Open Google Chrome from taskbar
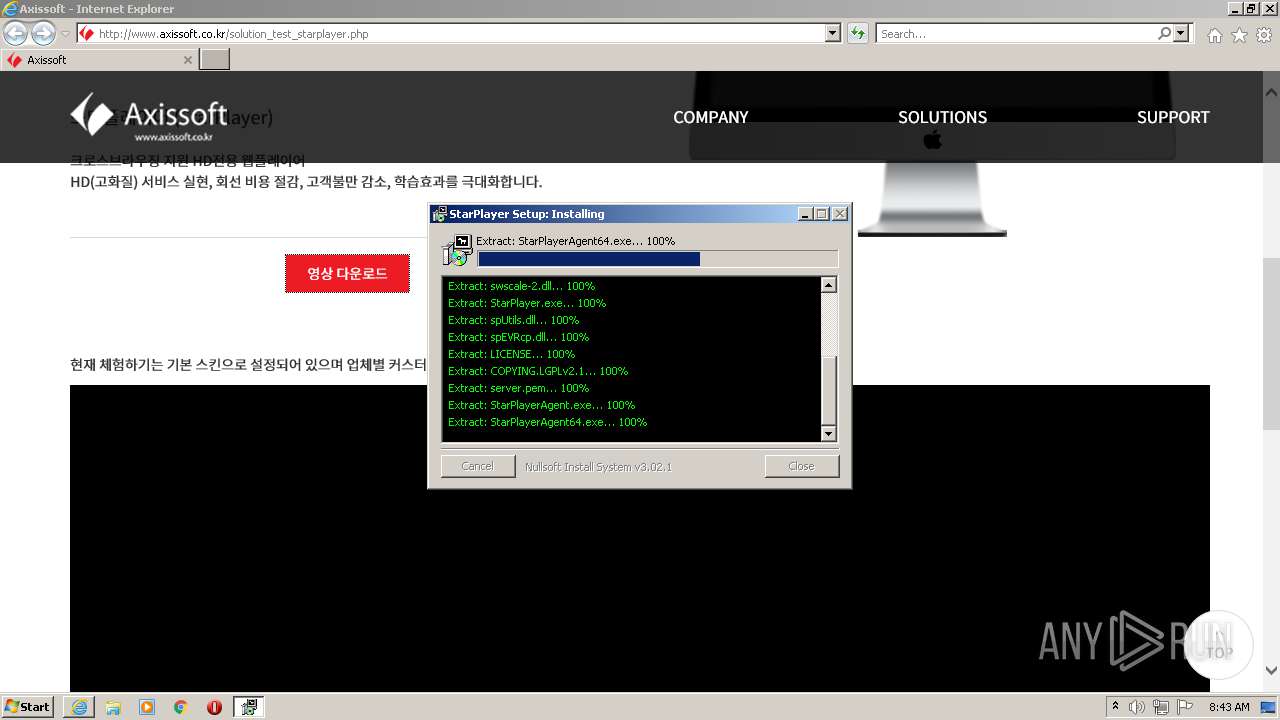The height and width of the screenshot is (720, 1280). (x=181, y=707)
